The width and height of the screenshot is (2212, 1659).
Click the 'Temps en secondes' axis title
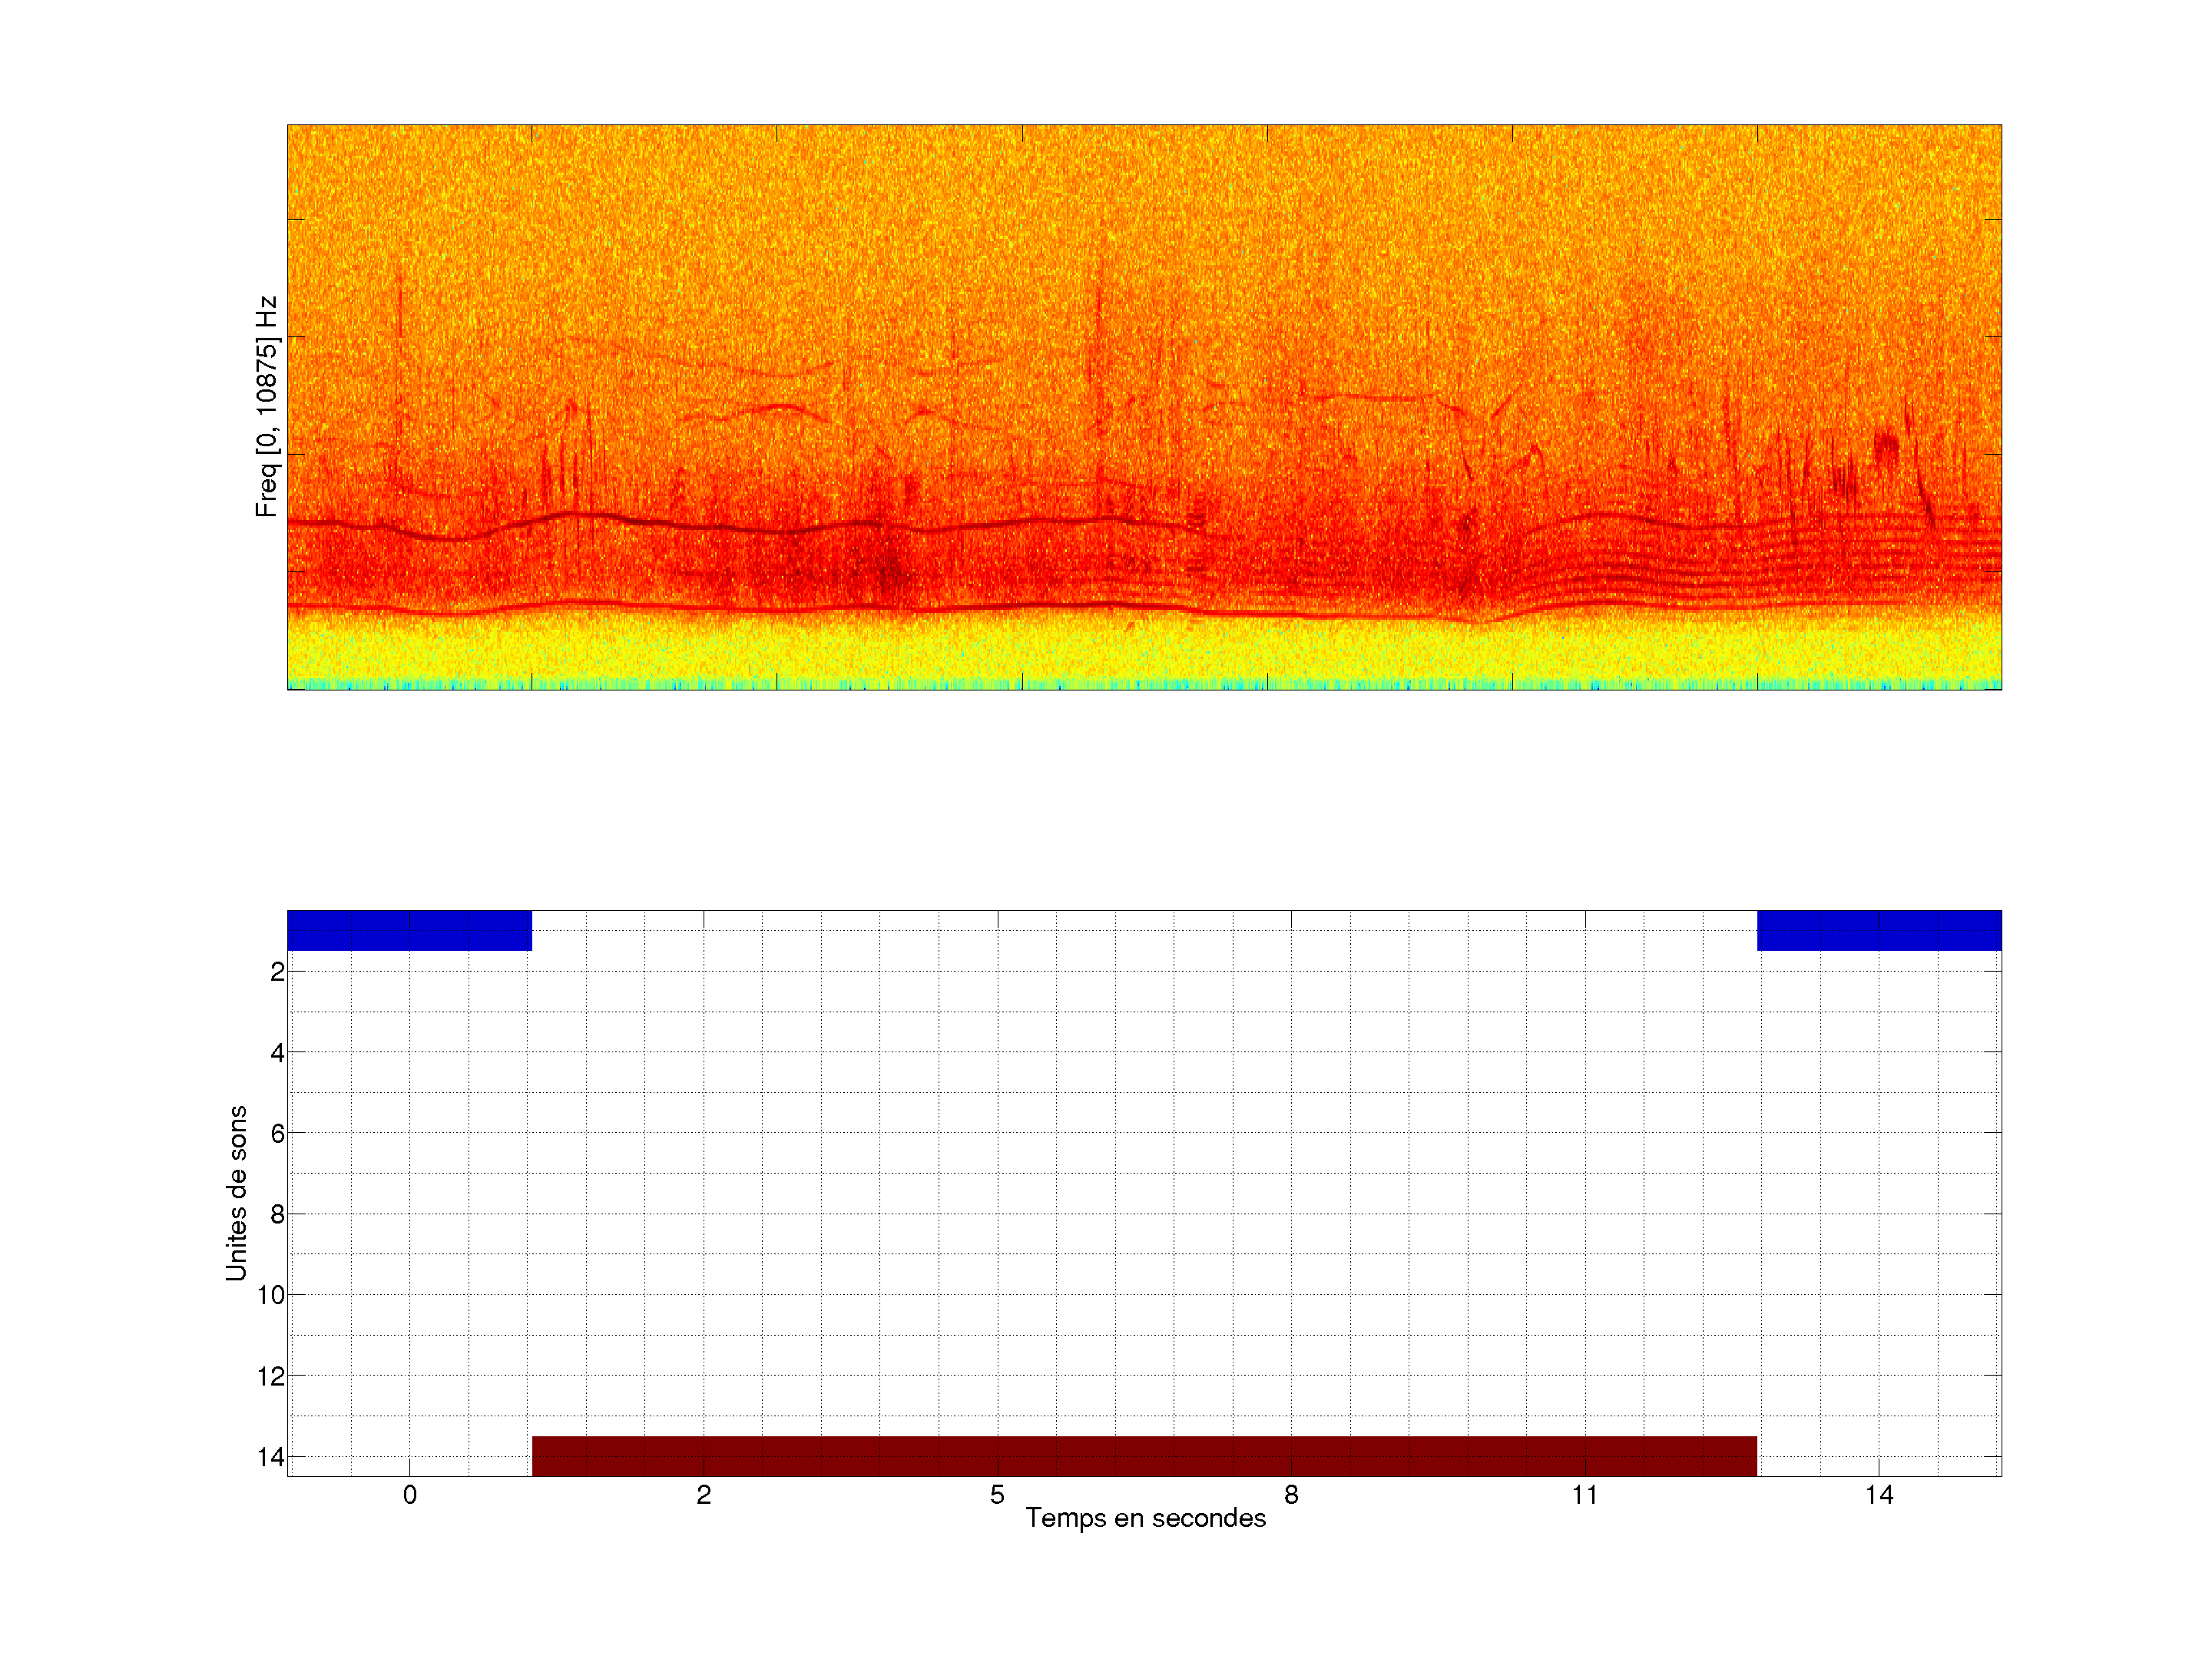(1145, 1518)
